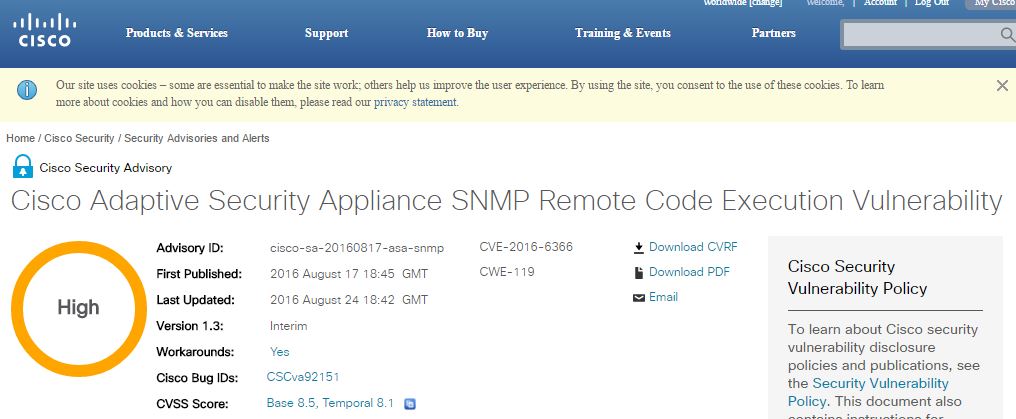
Task: Click the CVSS score calculator icon
Action: [409, 404]
